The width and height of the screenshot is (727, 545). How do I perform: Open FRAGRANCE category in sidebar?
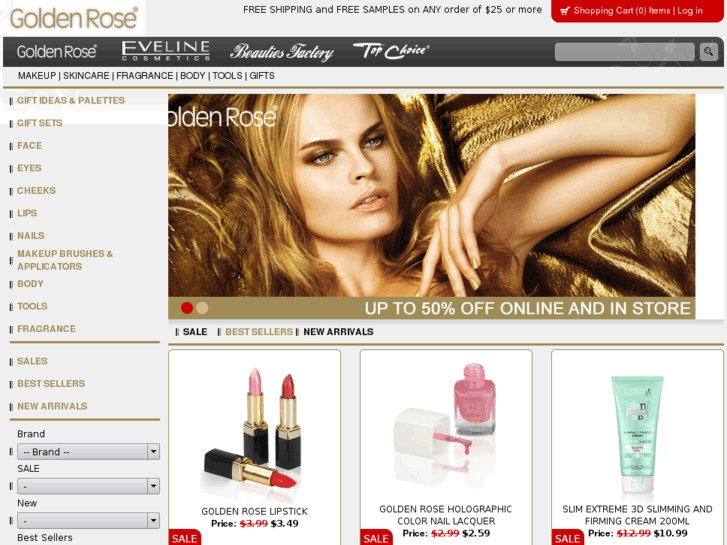click(x=46, y=329)
